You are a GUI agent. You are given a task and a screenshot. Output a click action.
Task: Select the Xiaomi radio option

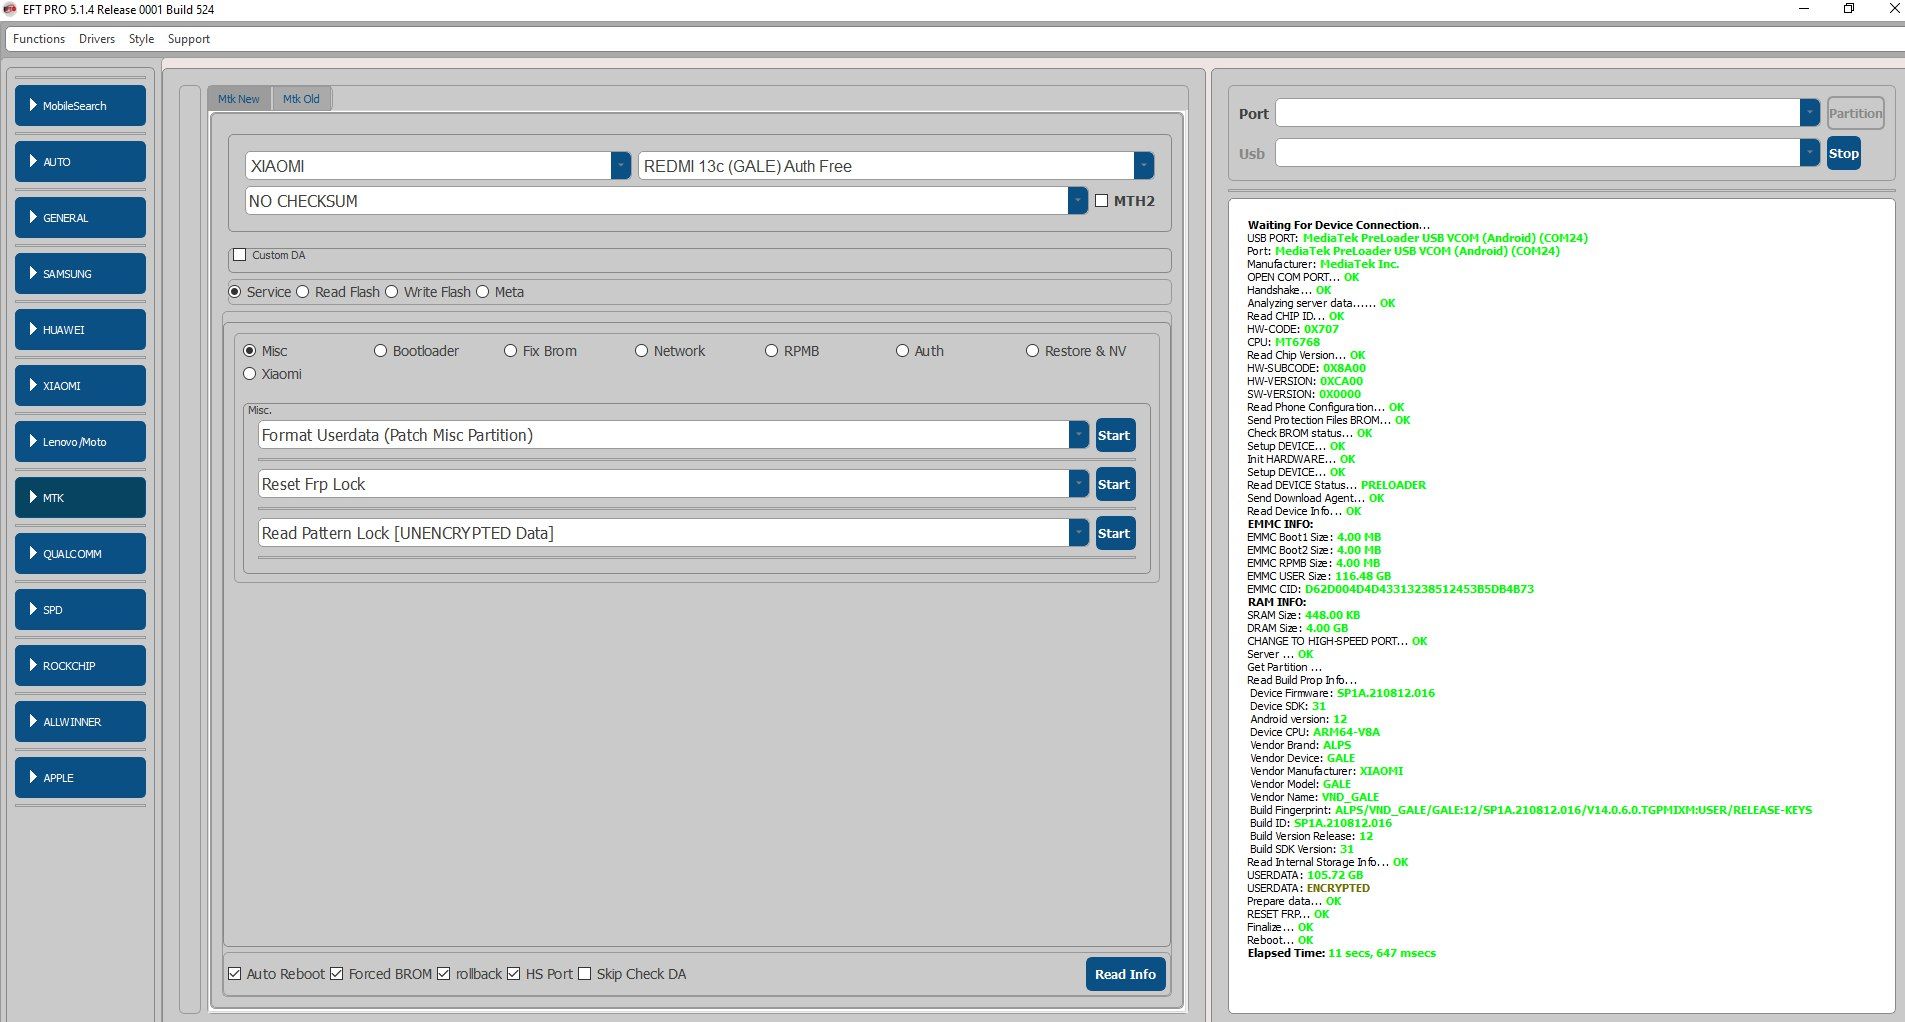coord(250,374)
